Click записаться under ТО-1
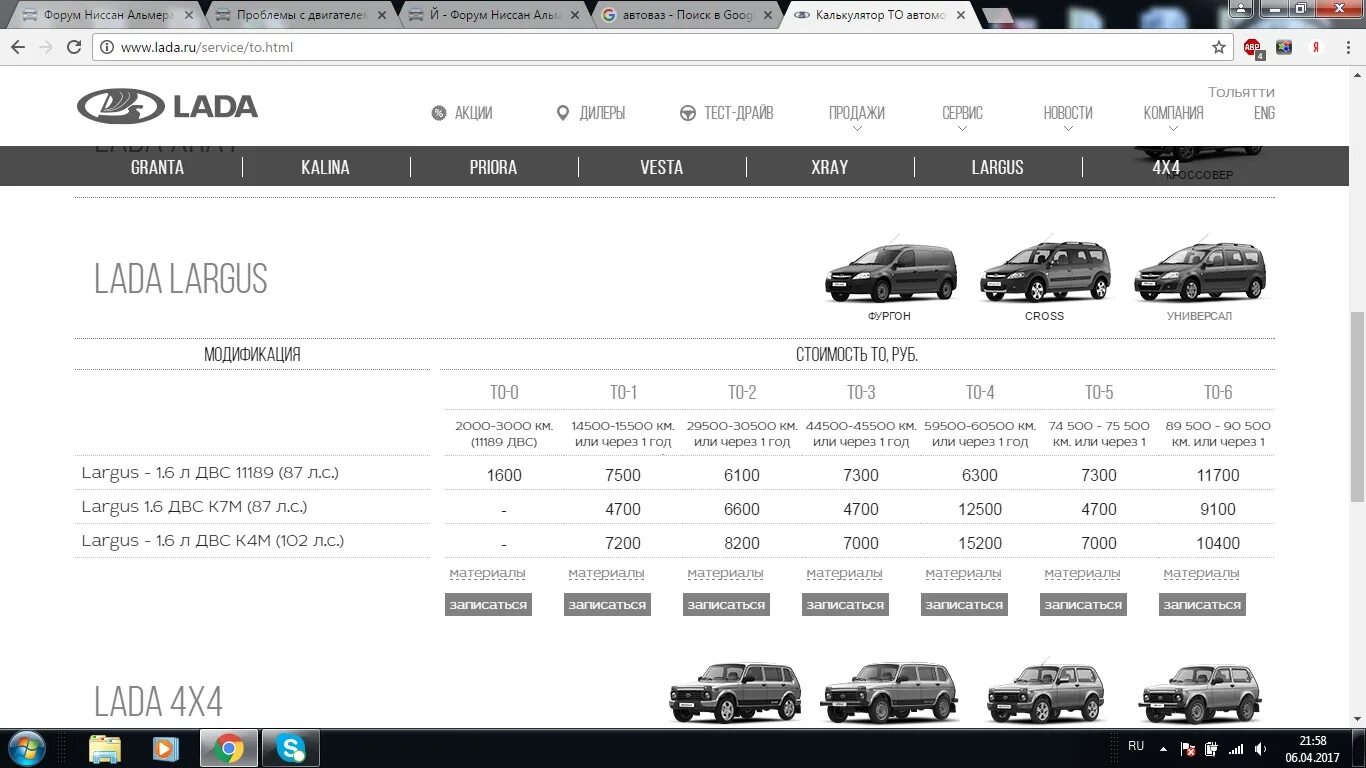This screenshot has width=1366, height=768. coord(607,604)
